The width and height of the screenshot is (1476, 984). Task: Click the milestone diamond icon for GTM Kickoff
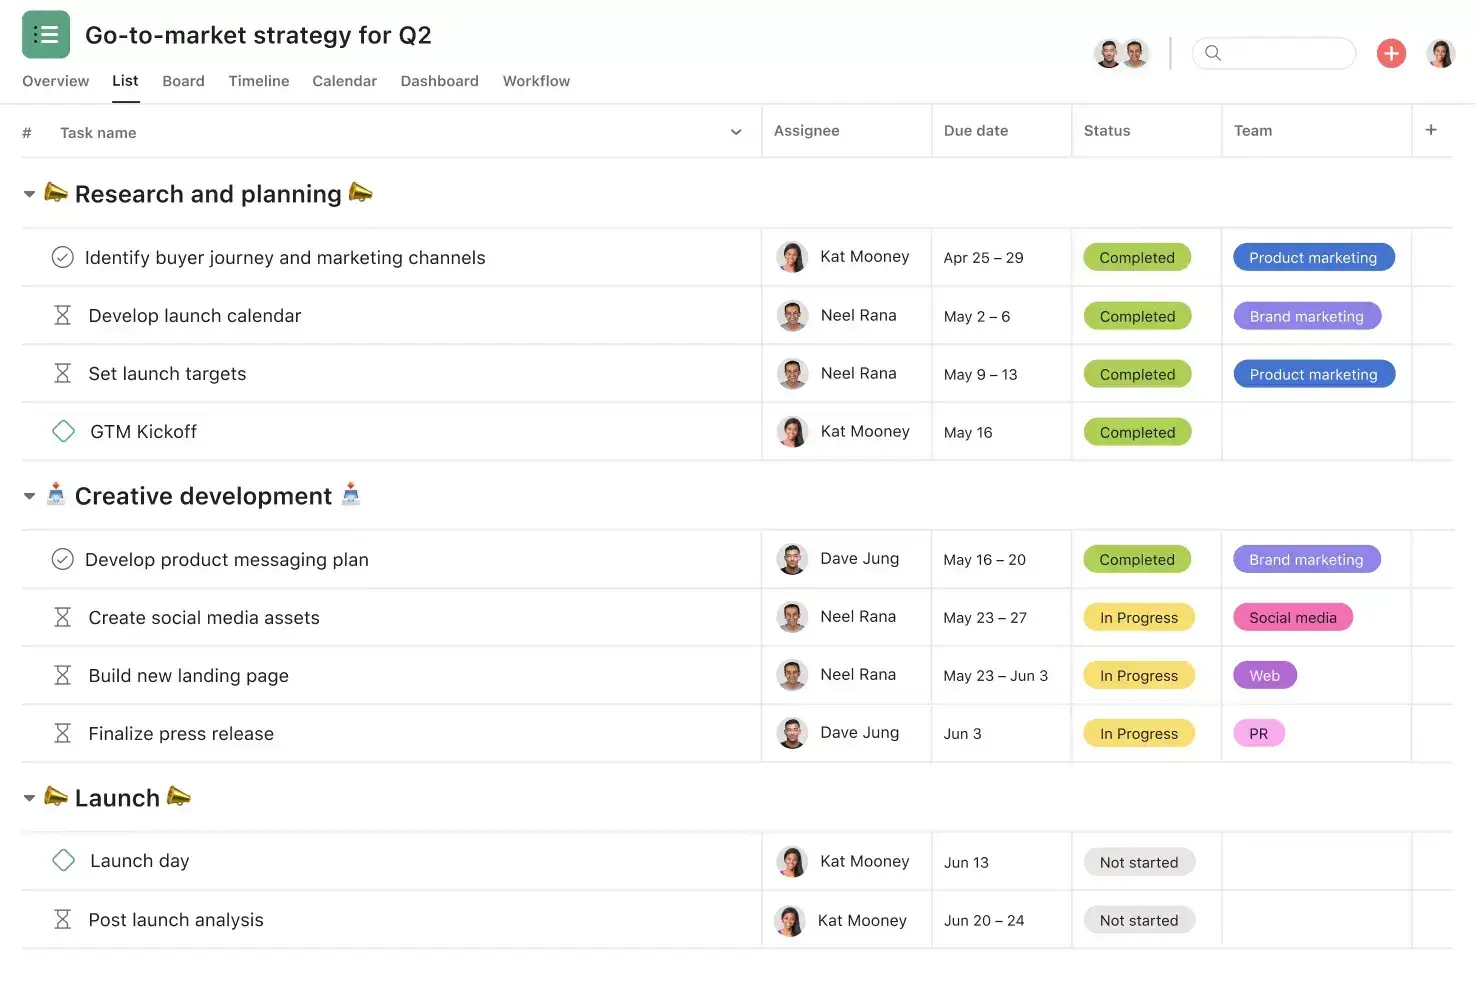63,431
